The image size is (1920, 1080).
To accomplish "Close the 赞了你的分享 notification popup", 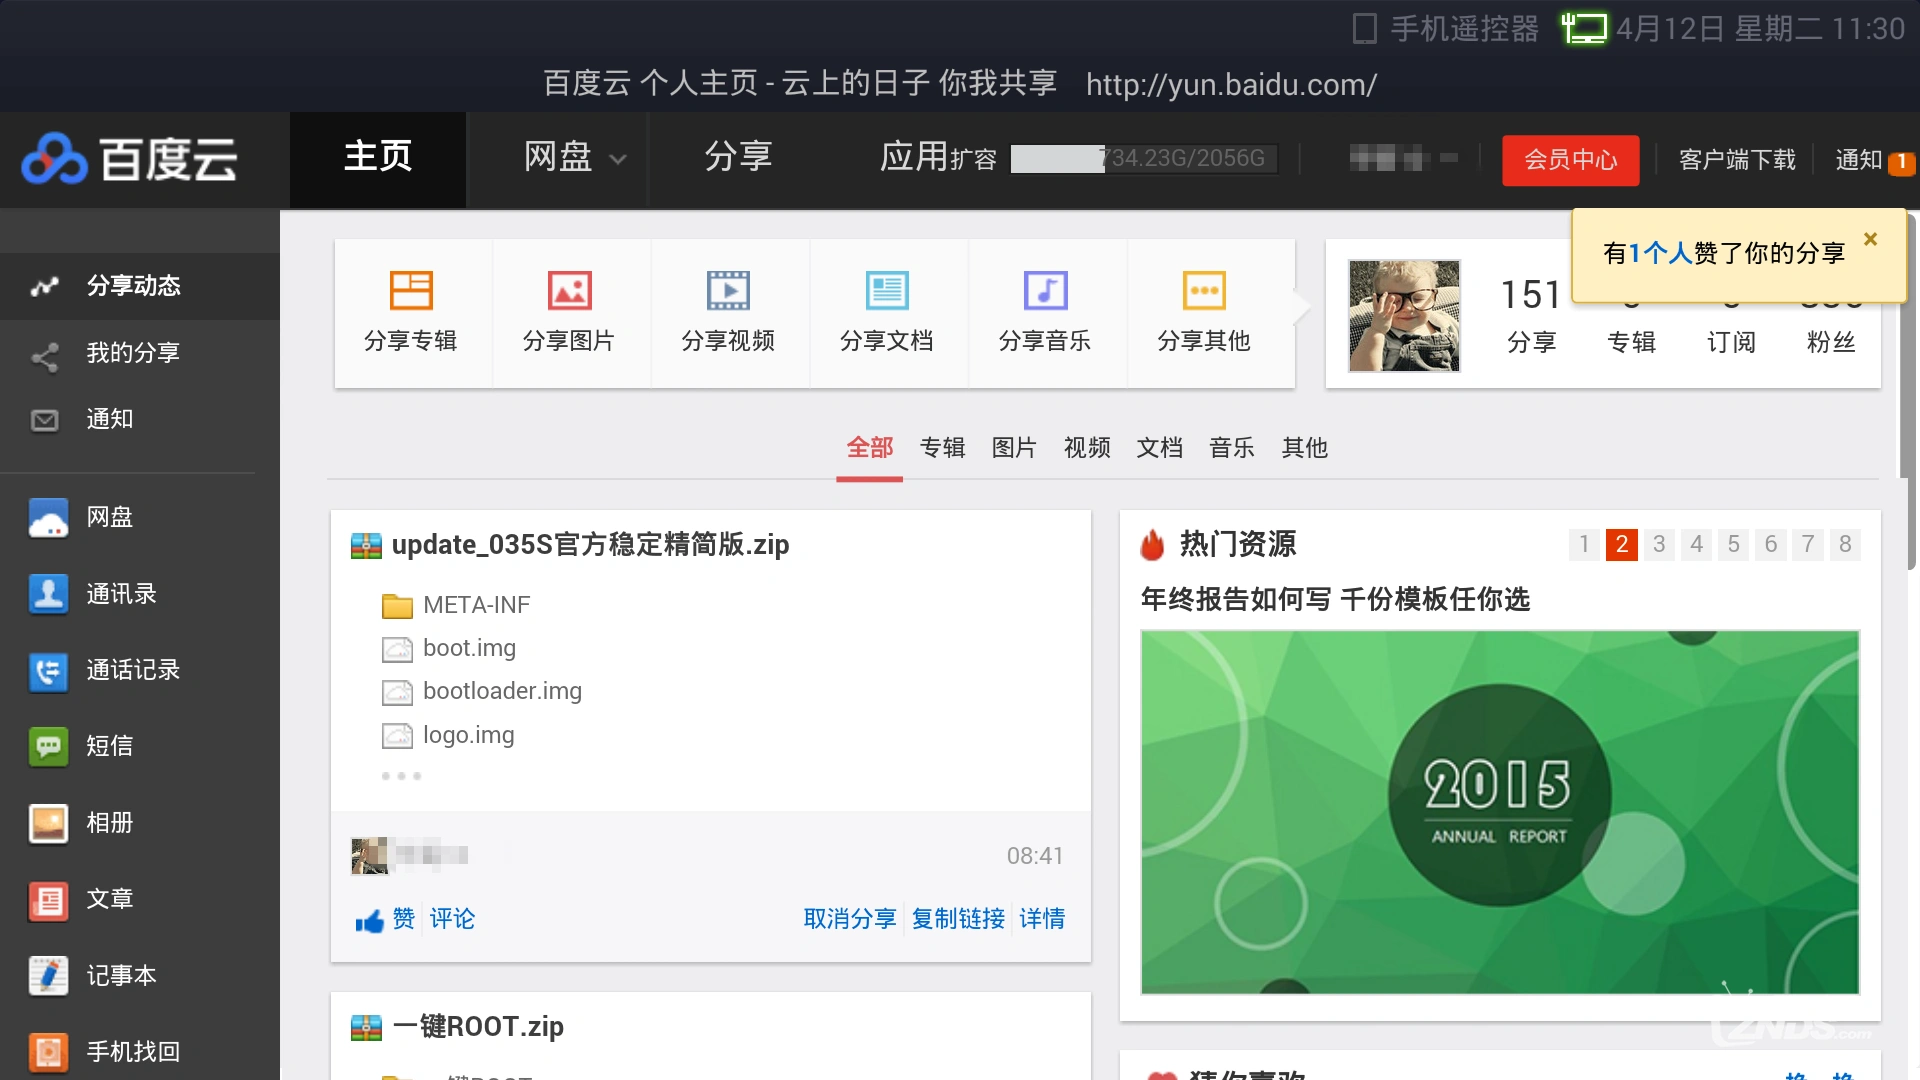I will (x=1870, y=239).
